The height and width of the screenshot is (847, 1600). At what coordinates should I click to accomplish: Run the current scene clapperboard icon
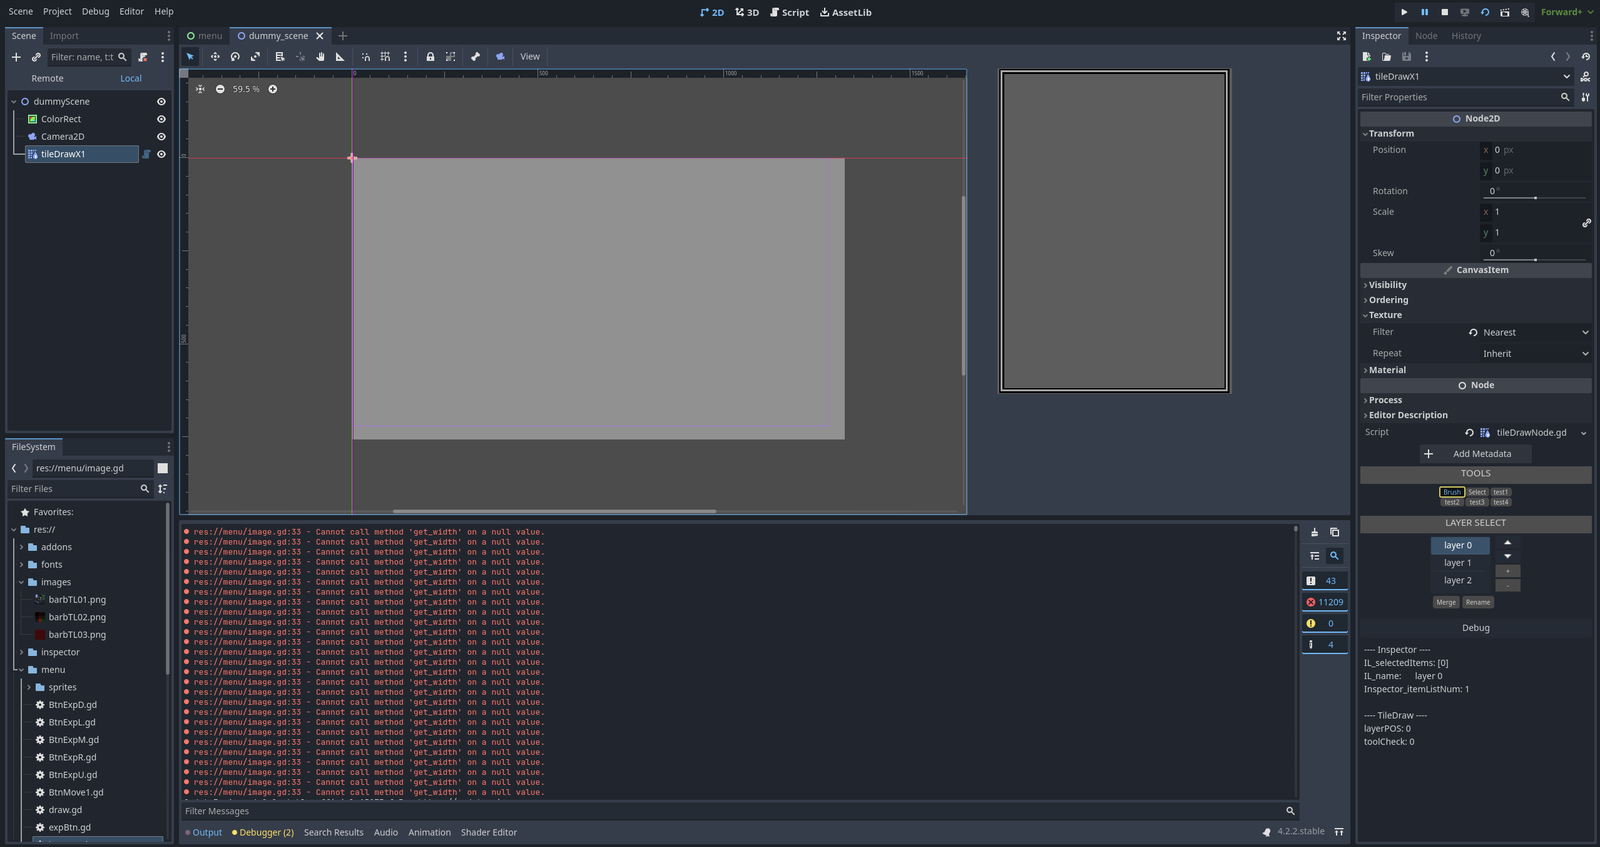click(x=1504, y=12)
